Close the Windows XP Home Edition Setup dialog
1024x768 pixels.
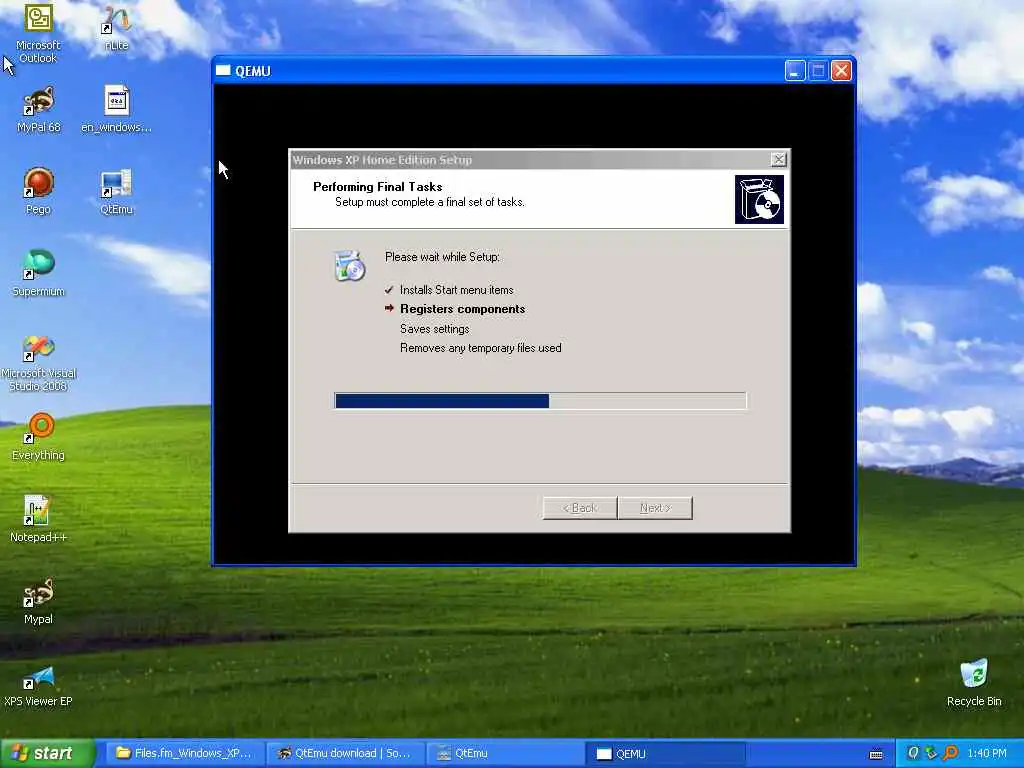tap(778, 159)
